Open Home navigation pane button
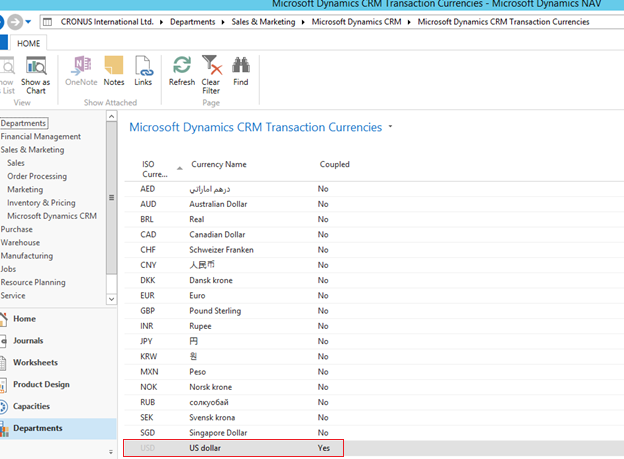 (58, 319)
